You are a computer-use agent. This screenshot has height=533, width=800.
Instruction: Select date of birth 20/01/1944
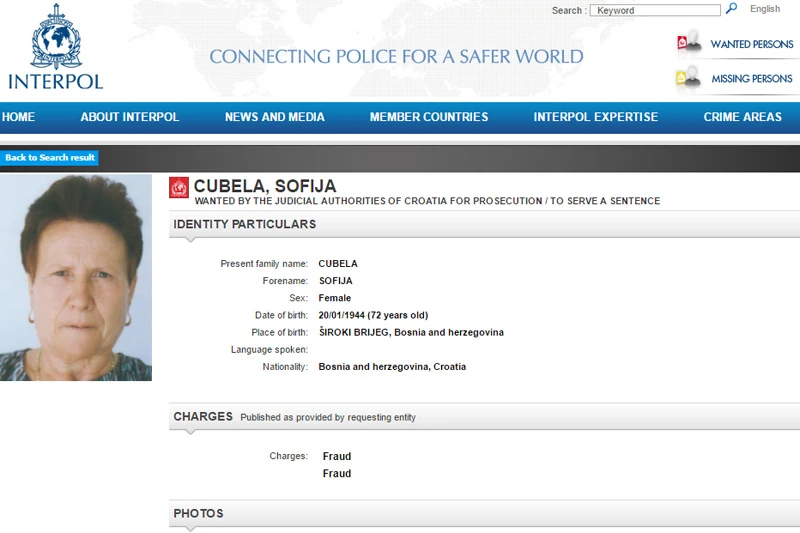pos(341,315)
